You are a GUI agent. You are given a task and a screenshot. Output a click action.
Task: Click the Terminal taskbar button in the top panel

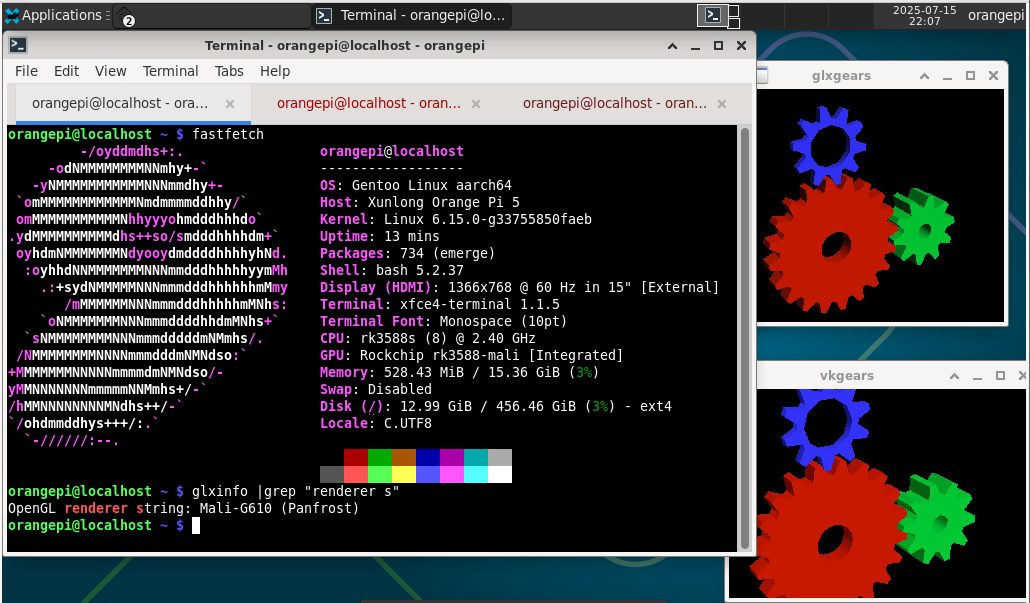pyautogui.click(x=411, y=15)
